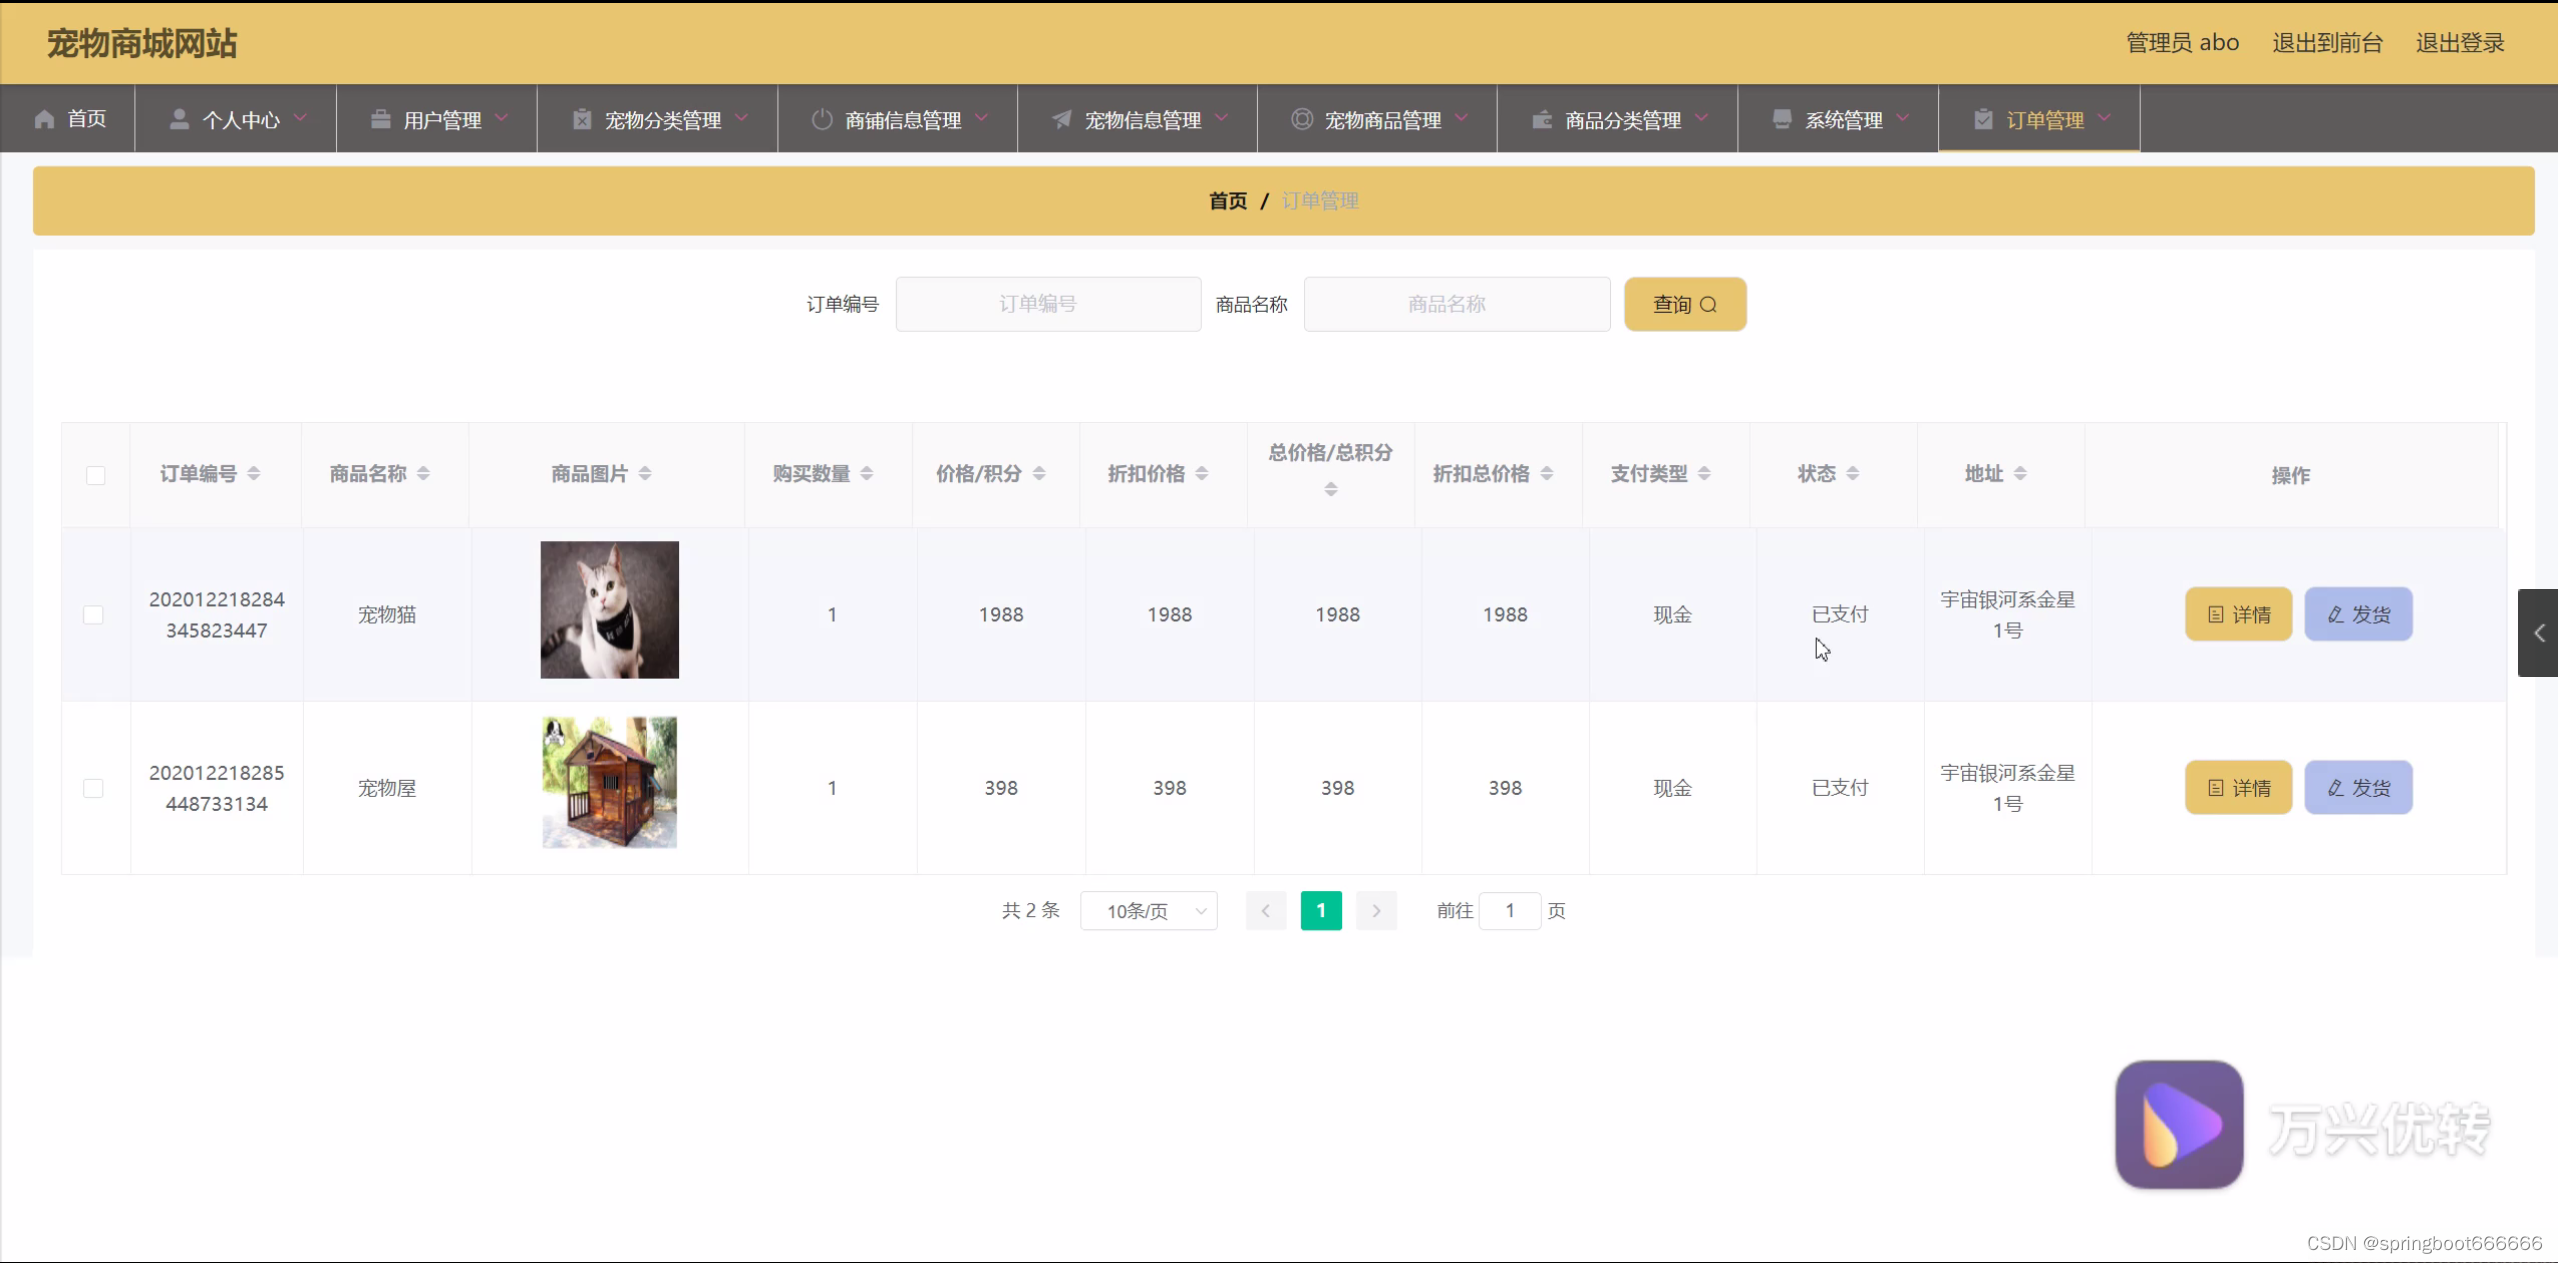Open the 商品分类管理 menu
The width and height of the screenshot is (2558, 1263).
[1621, 120]
